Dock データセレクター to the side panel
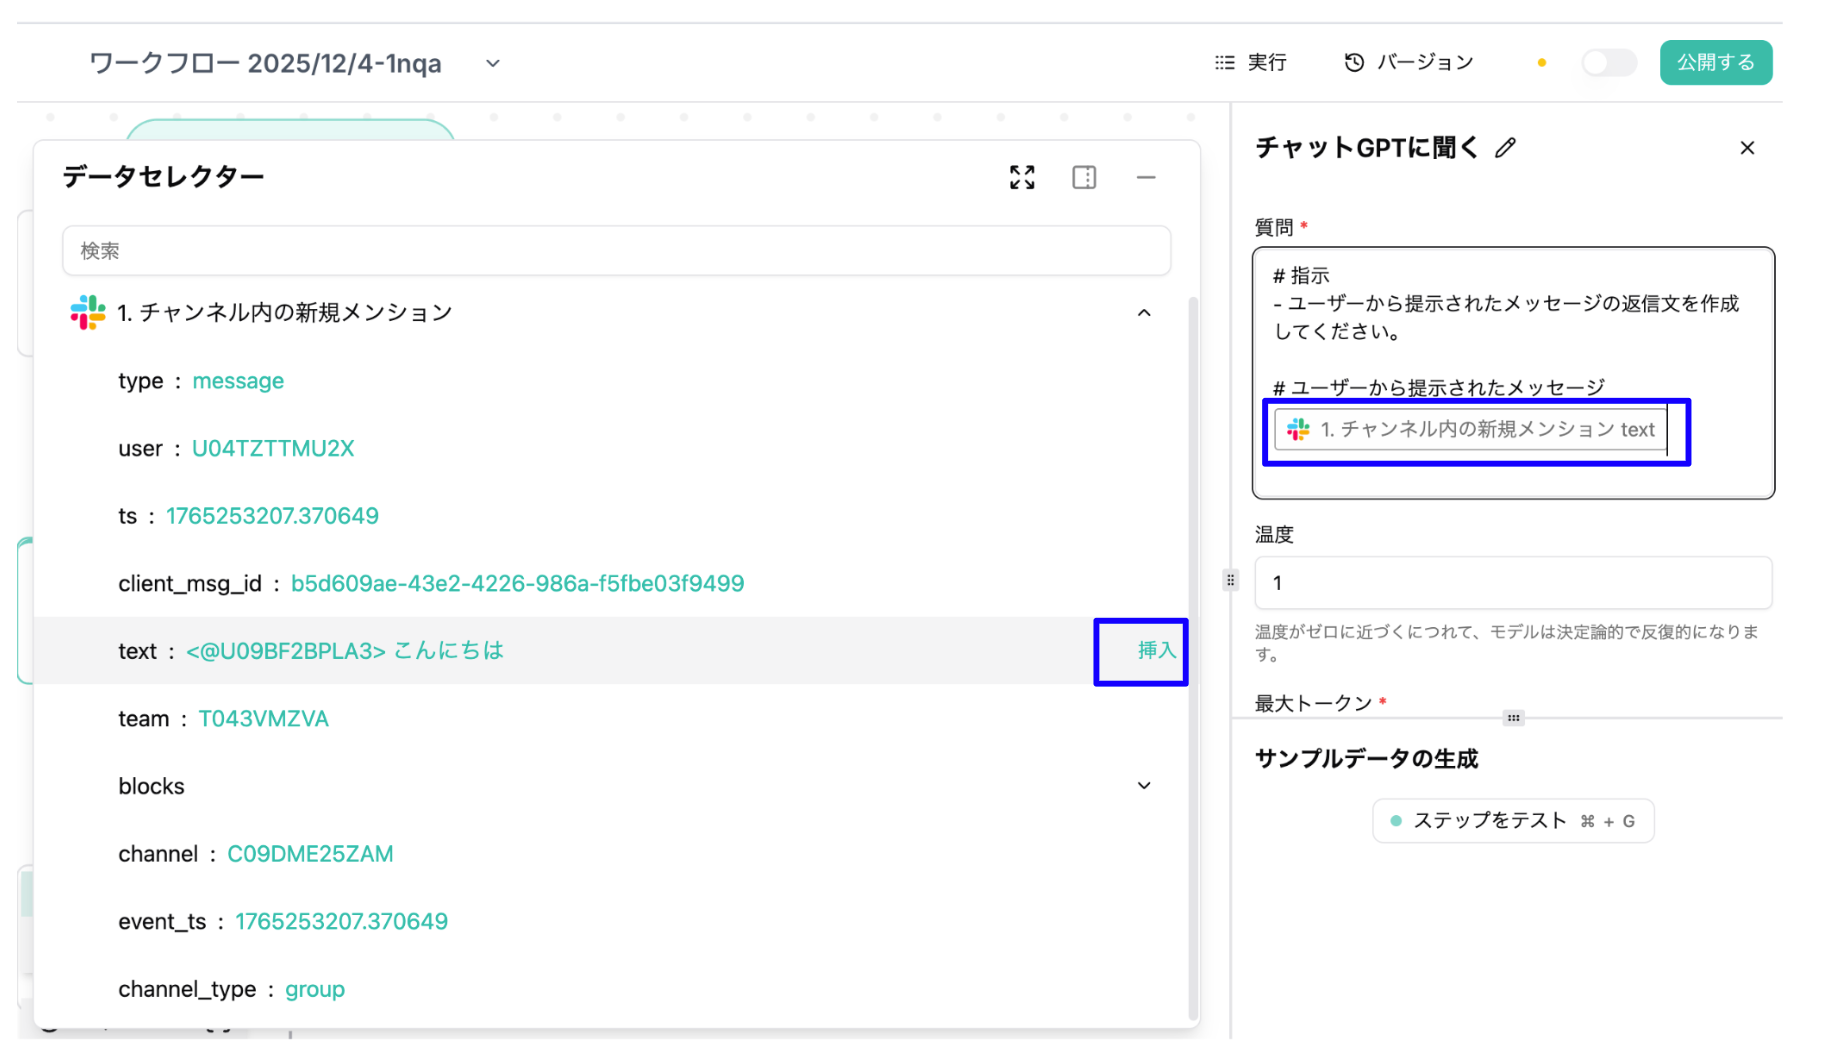 coord(1084,177)
